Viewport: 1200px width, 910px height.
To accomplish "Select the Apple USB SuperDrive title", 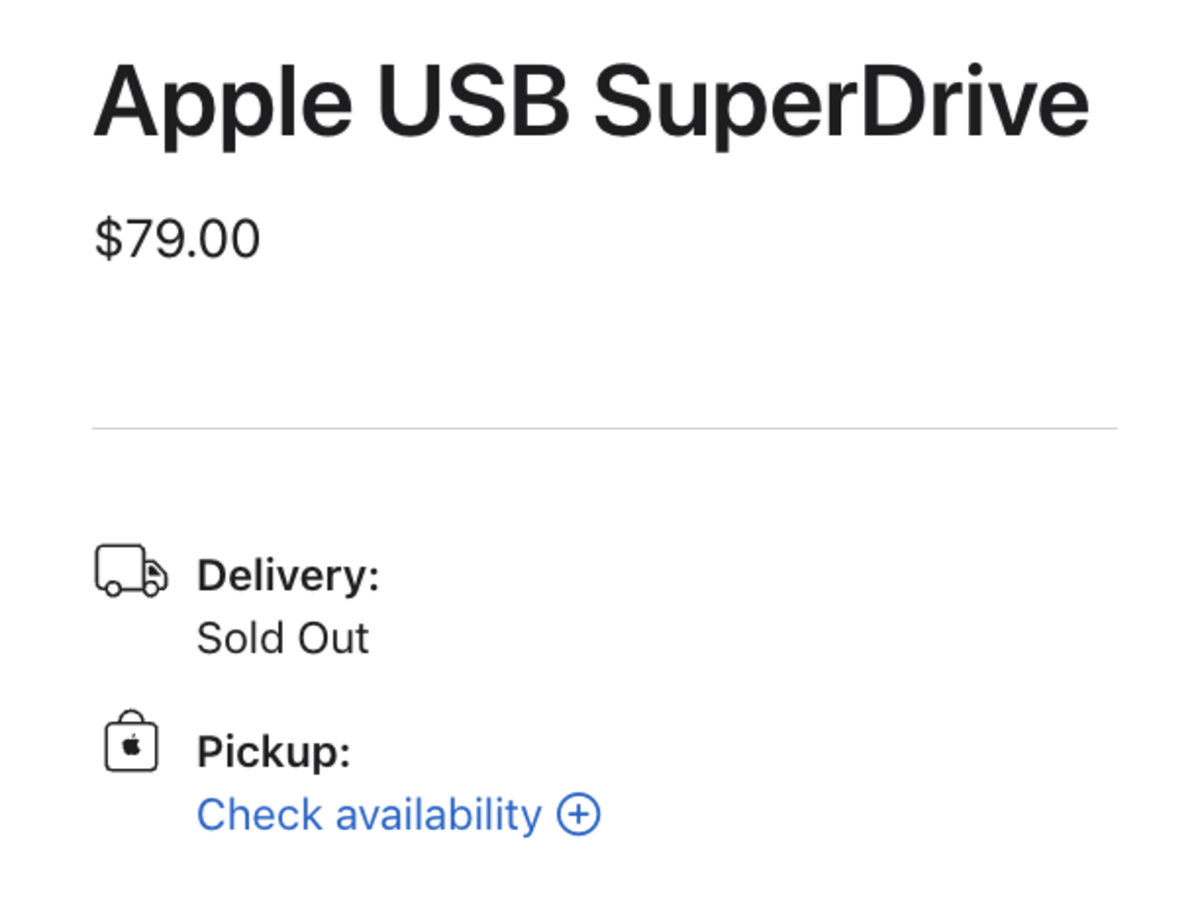I will 591,103.
